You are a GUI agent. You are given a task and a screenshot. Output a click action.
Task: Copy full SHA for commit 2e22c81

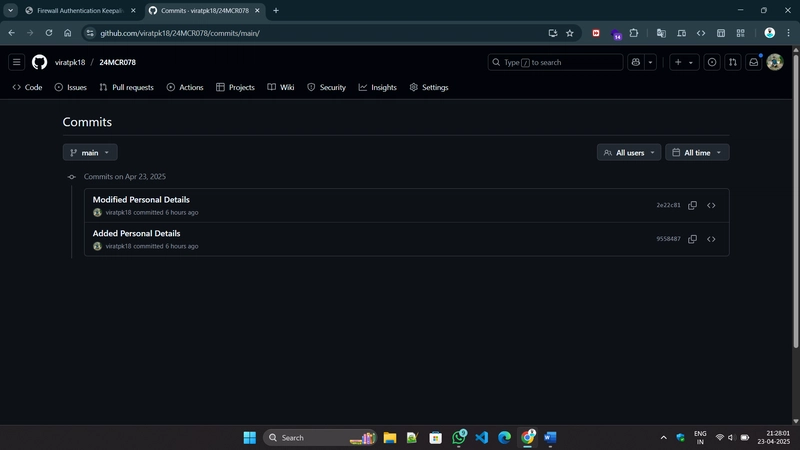692,205
